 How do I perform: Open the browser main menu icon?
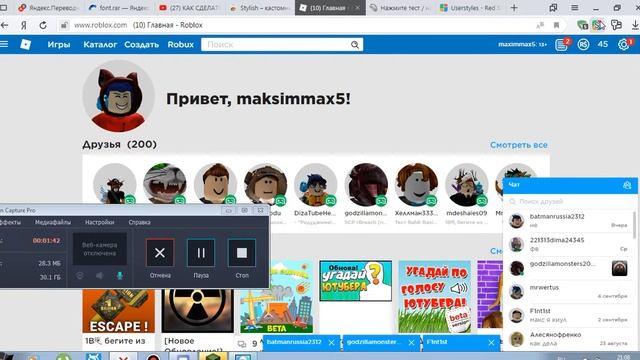(575, 8)
